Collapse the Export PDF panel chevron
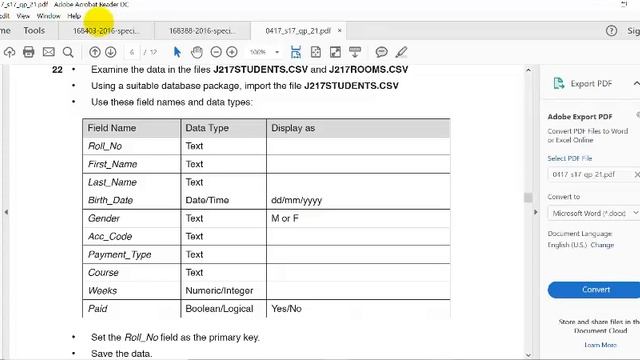Image resolution: width=640 pixels, height=360 pixels. point(636,84)
